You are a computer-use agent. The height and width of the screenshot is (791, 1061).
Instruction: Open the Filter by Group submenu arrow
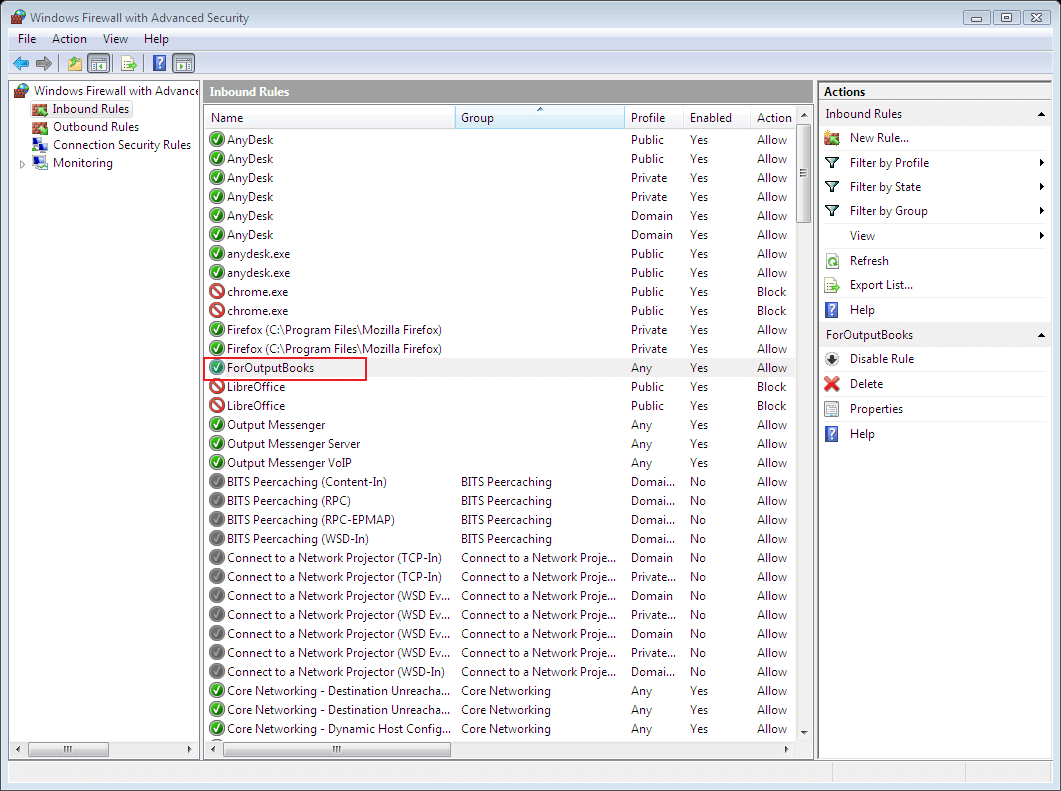click(x=1041, y=211)
